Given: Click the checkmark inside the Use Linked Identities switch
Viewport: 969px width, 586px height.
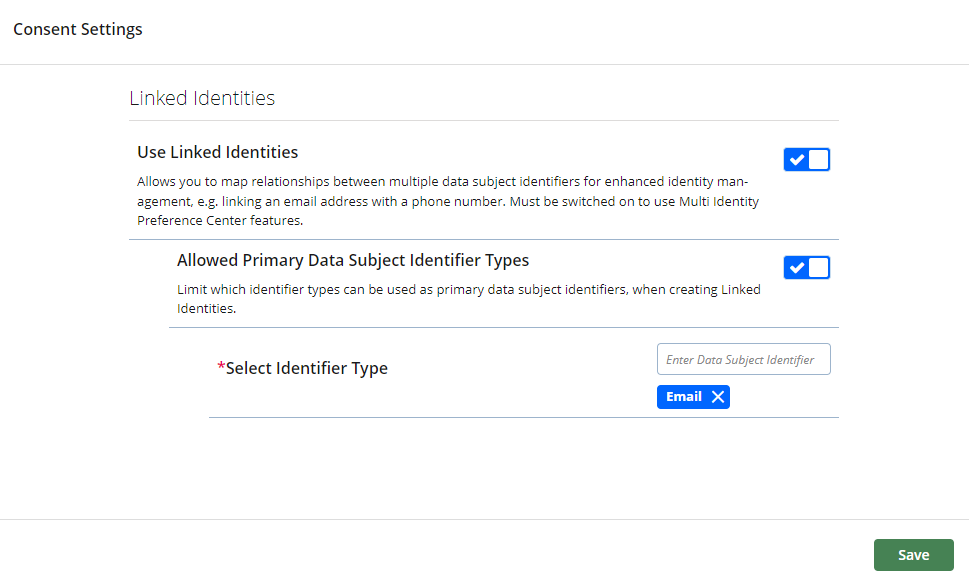Looking at the screenshot, I should 797,159.
